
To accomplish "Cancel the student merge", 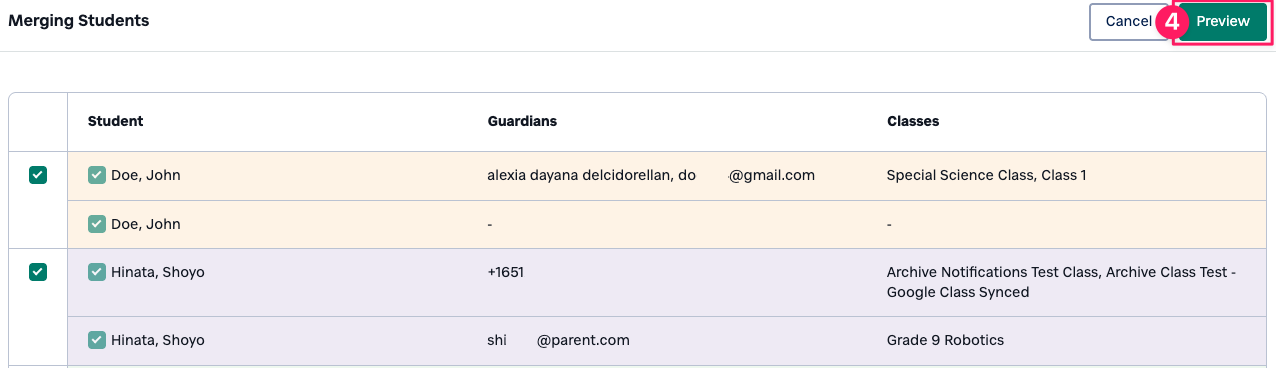I will (x=1128, y=21).
